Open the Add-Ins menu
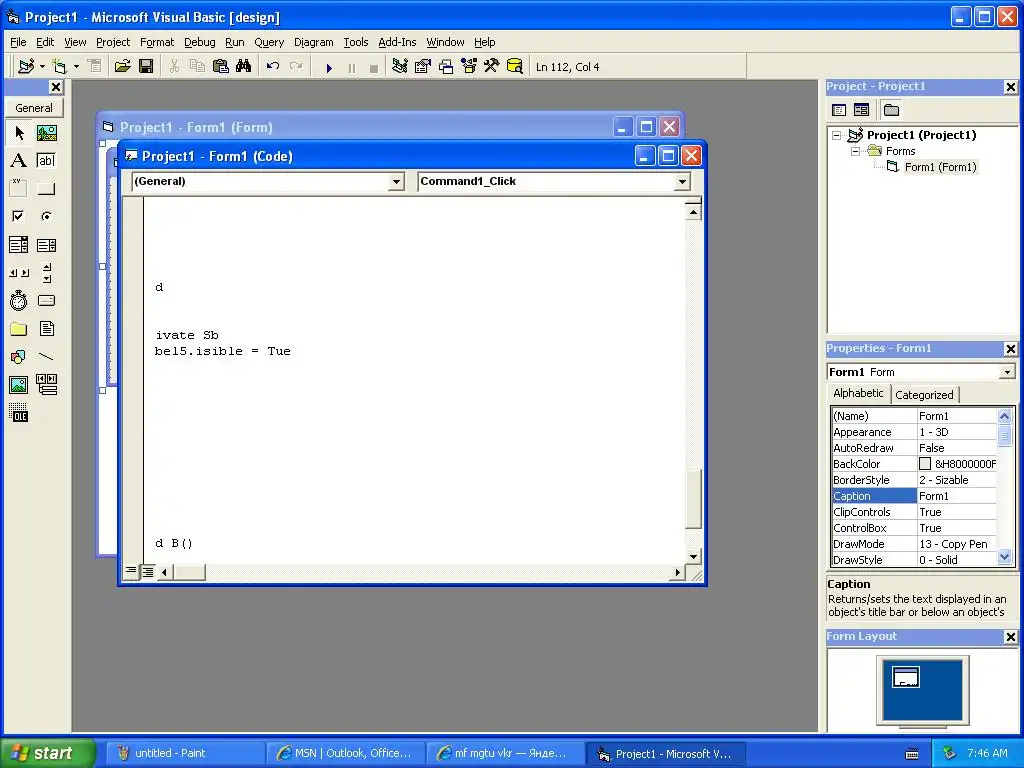1024x768 pixels. pyautogui.click(x=397, y=42)
